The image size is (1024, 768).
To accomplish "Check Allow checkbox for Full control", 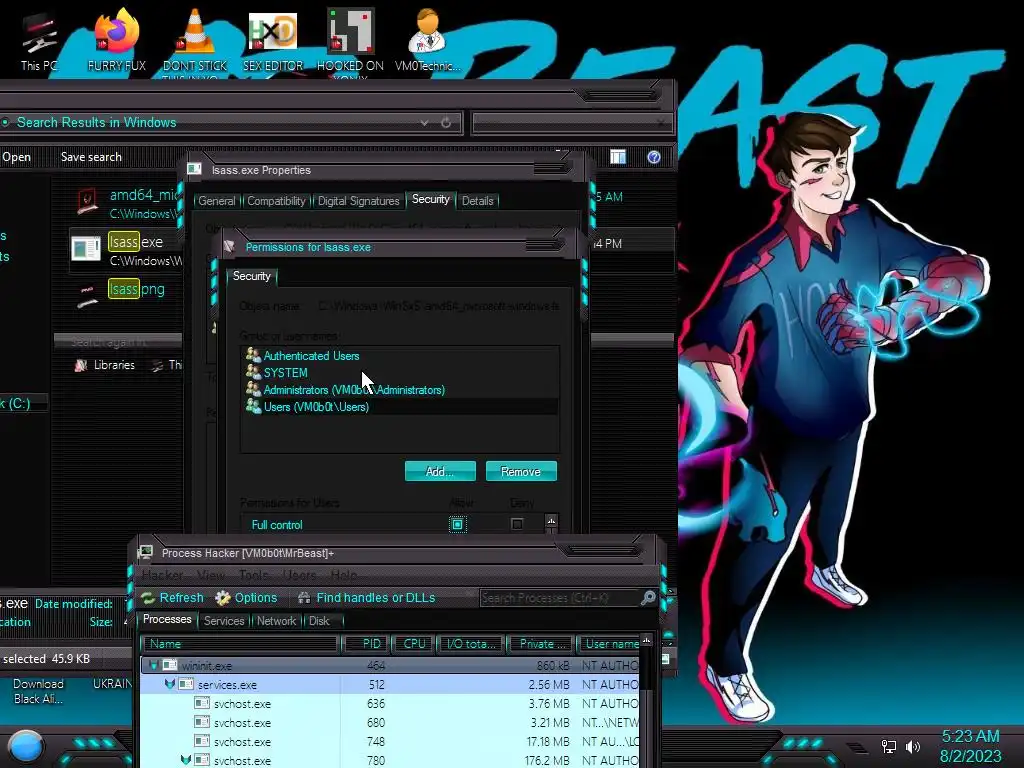I will click(x=458, y=524).
